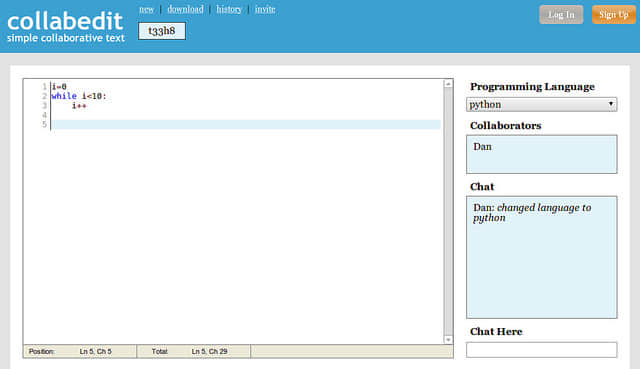
Task: Place cursor on code line 'i=0'
Action: [x=59, y=87]
